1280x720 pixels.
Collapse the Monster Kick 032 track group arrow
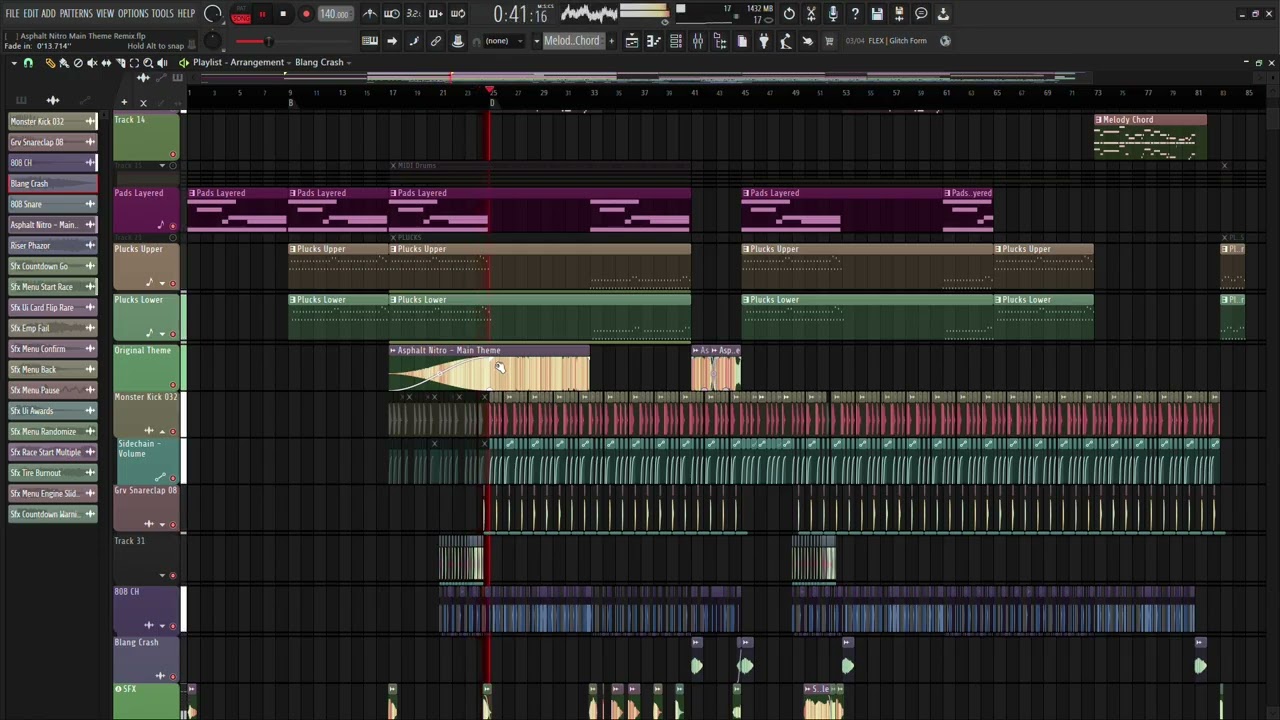[x=161, y=432]
